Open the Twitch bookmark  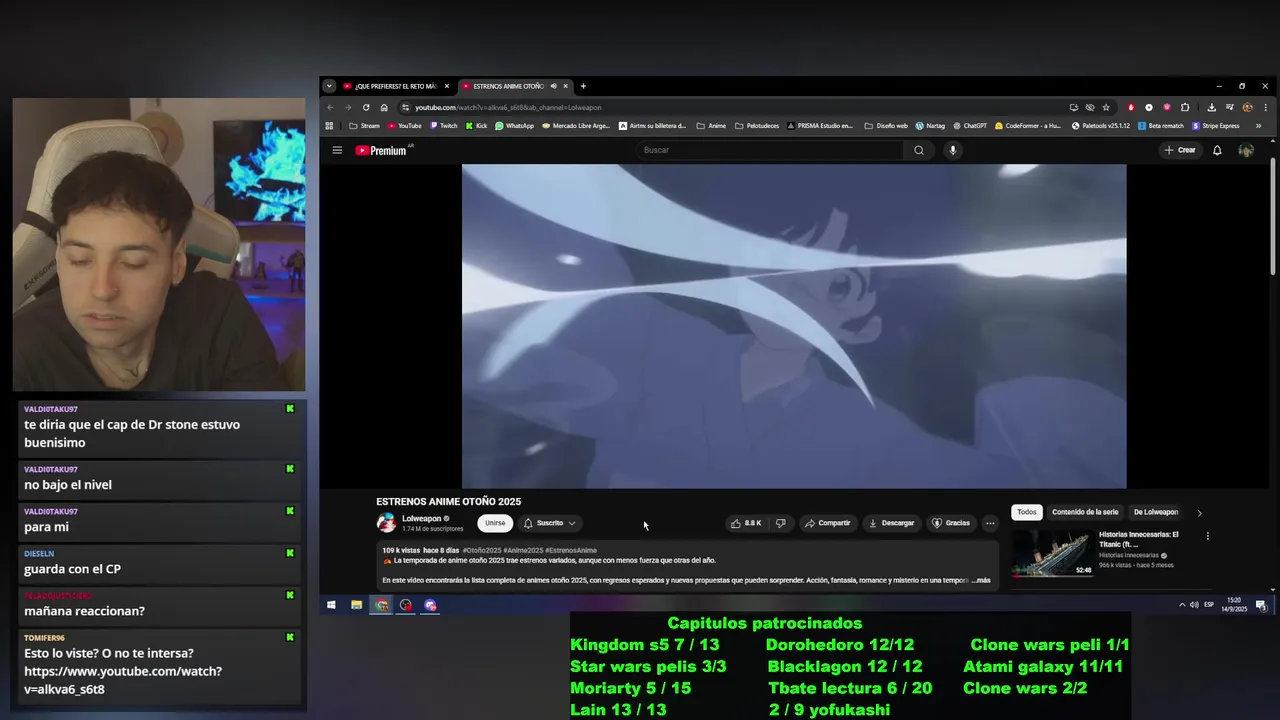(x=443, y=126)
